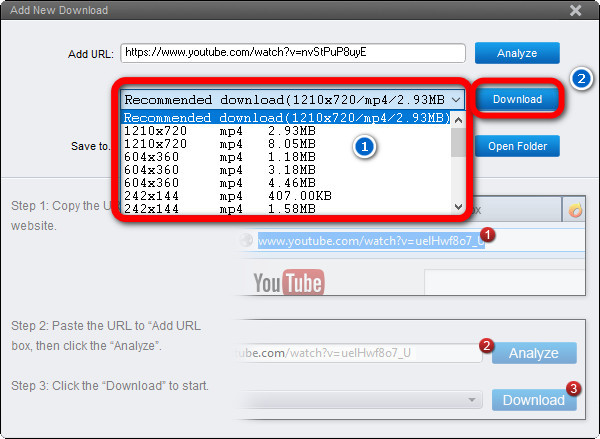This screenshot has width=600, height=439.
Task: Click inside the Add URL input field
Action: [293, 52]
